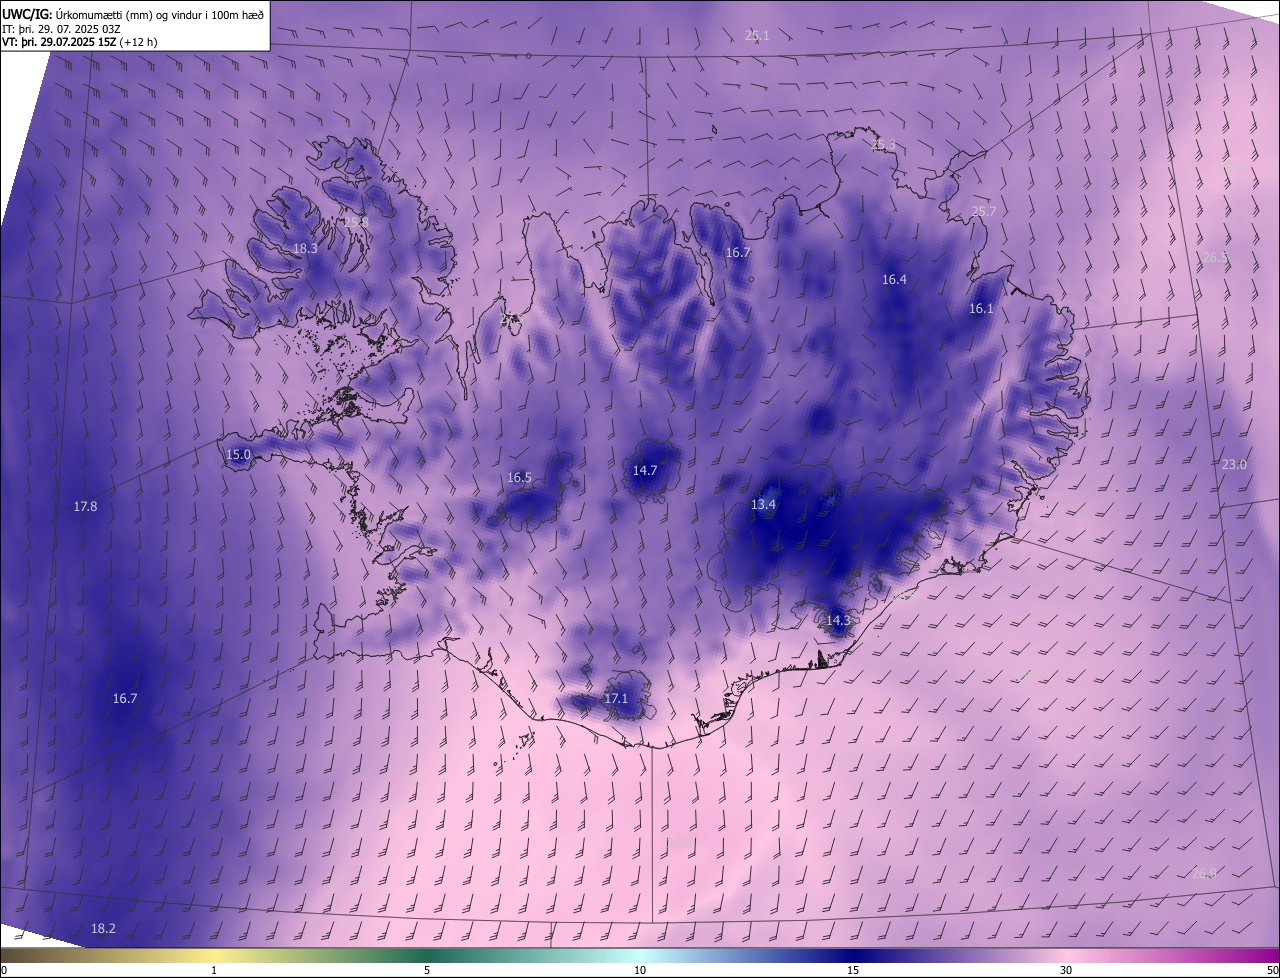Click the 23.0 value label
This screenshot has height=978, width=1280.
1235,464
